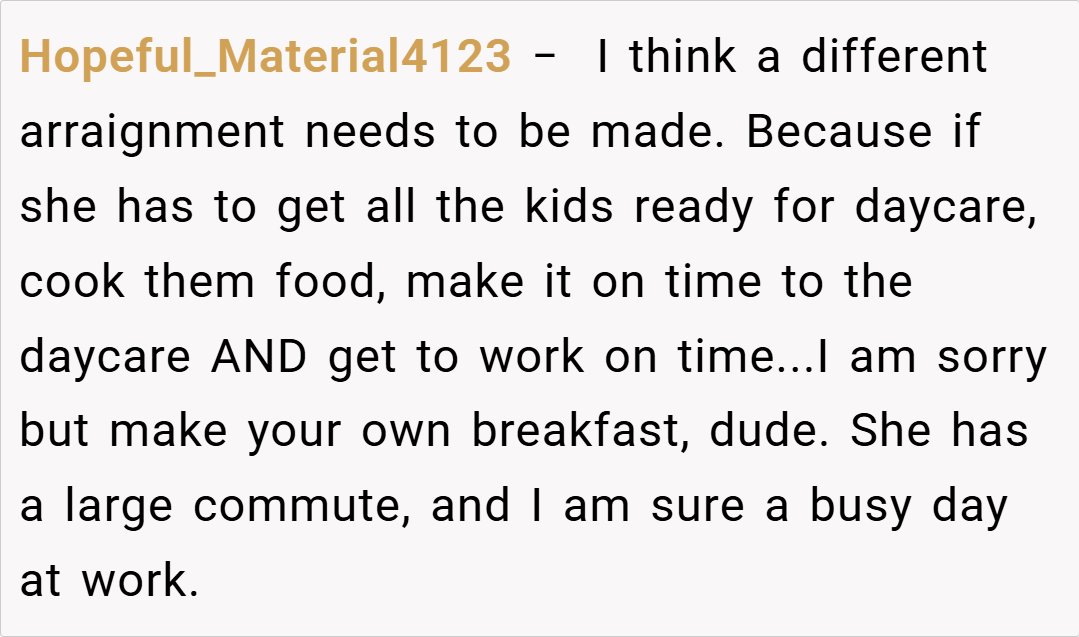Click the word "cook" in the comment

[x=72, y=283]
